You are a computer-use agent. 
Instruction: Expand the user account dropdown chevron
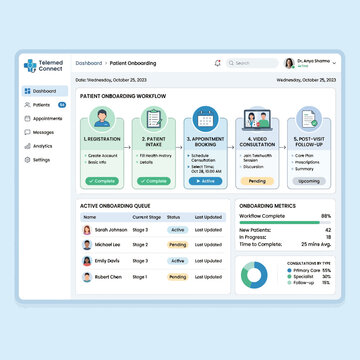[334, 63]
